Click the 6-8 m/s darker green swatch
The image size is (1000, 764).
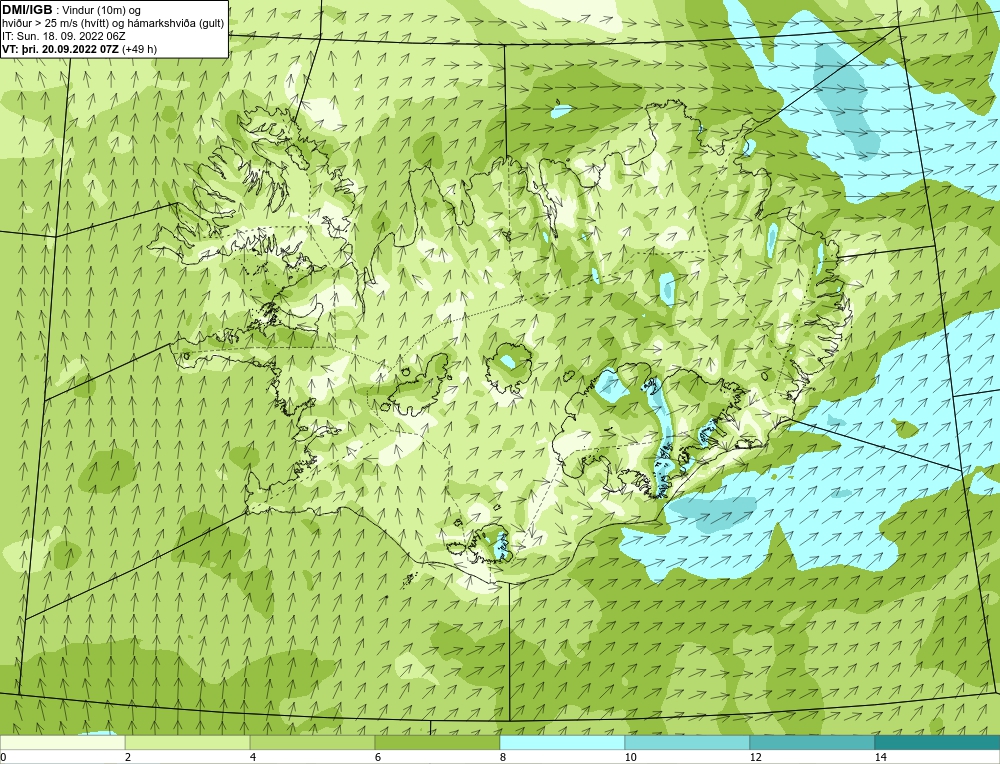pos(438,743)
